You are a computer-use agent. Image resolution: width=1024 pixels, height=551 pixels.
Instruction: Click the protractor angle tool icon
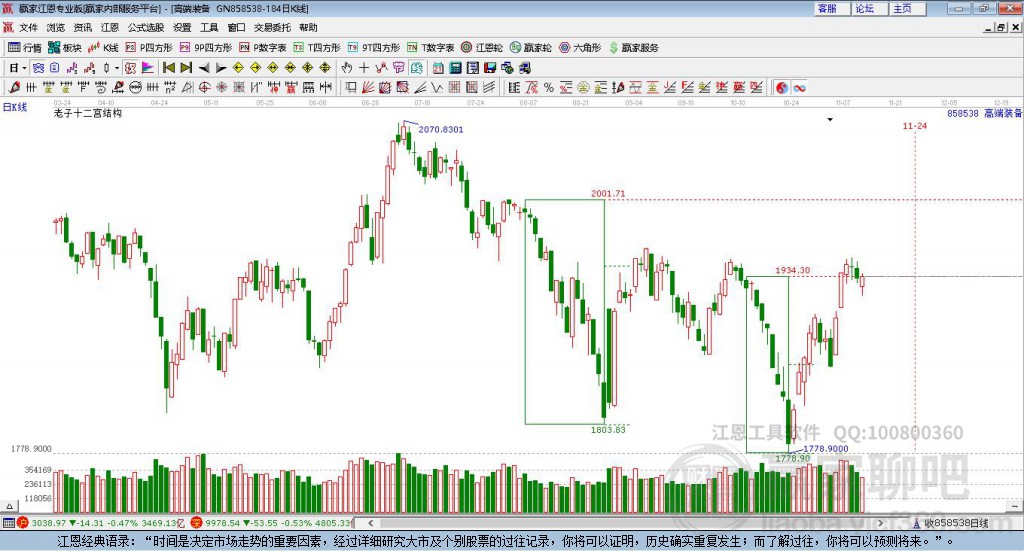187,87
